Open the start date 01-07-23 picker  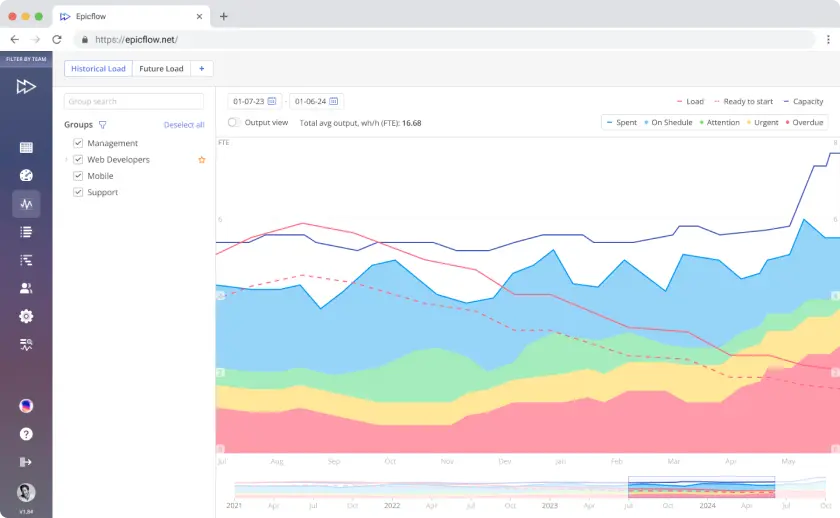(x=254, y=101)
